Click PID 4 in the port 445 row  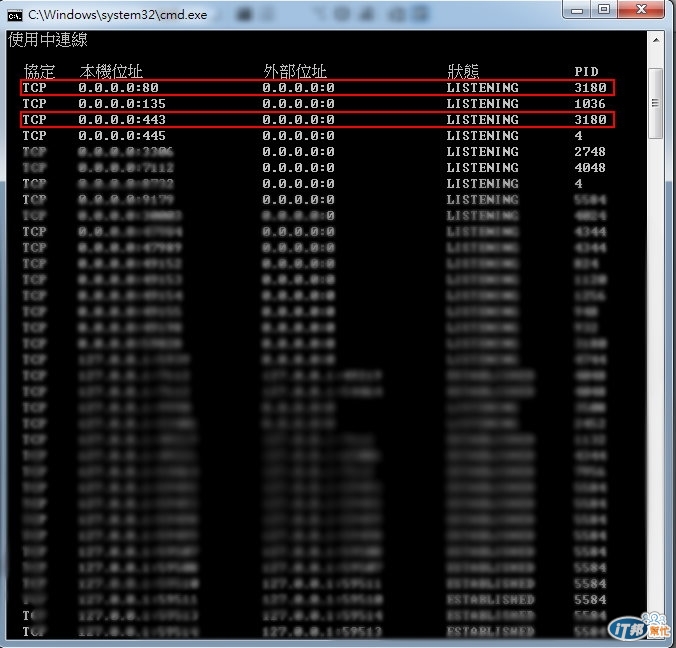coord(579,135)
